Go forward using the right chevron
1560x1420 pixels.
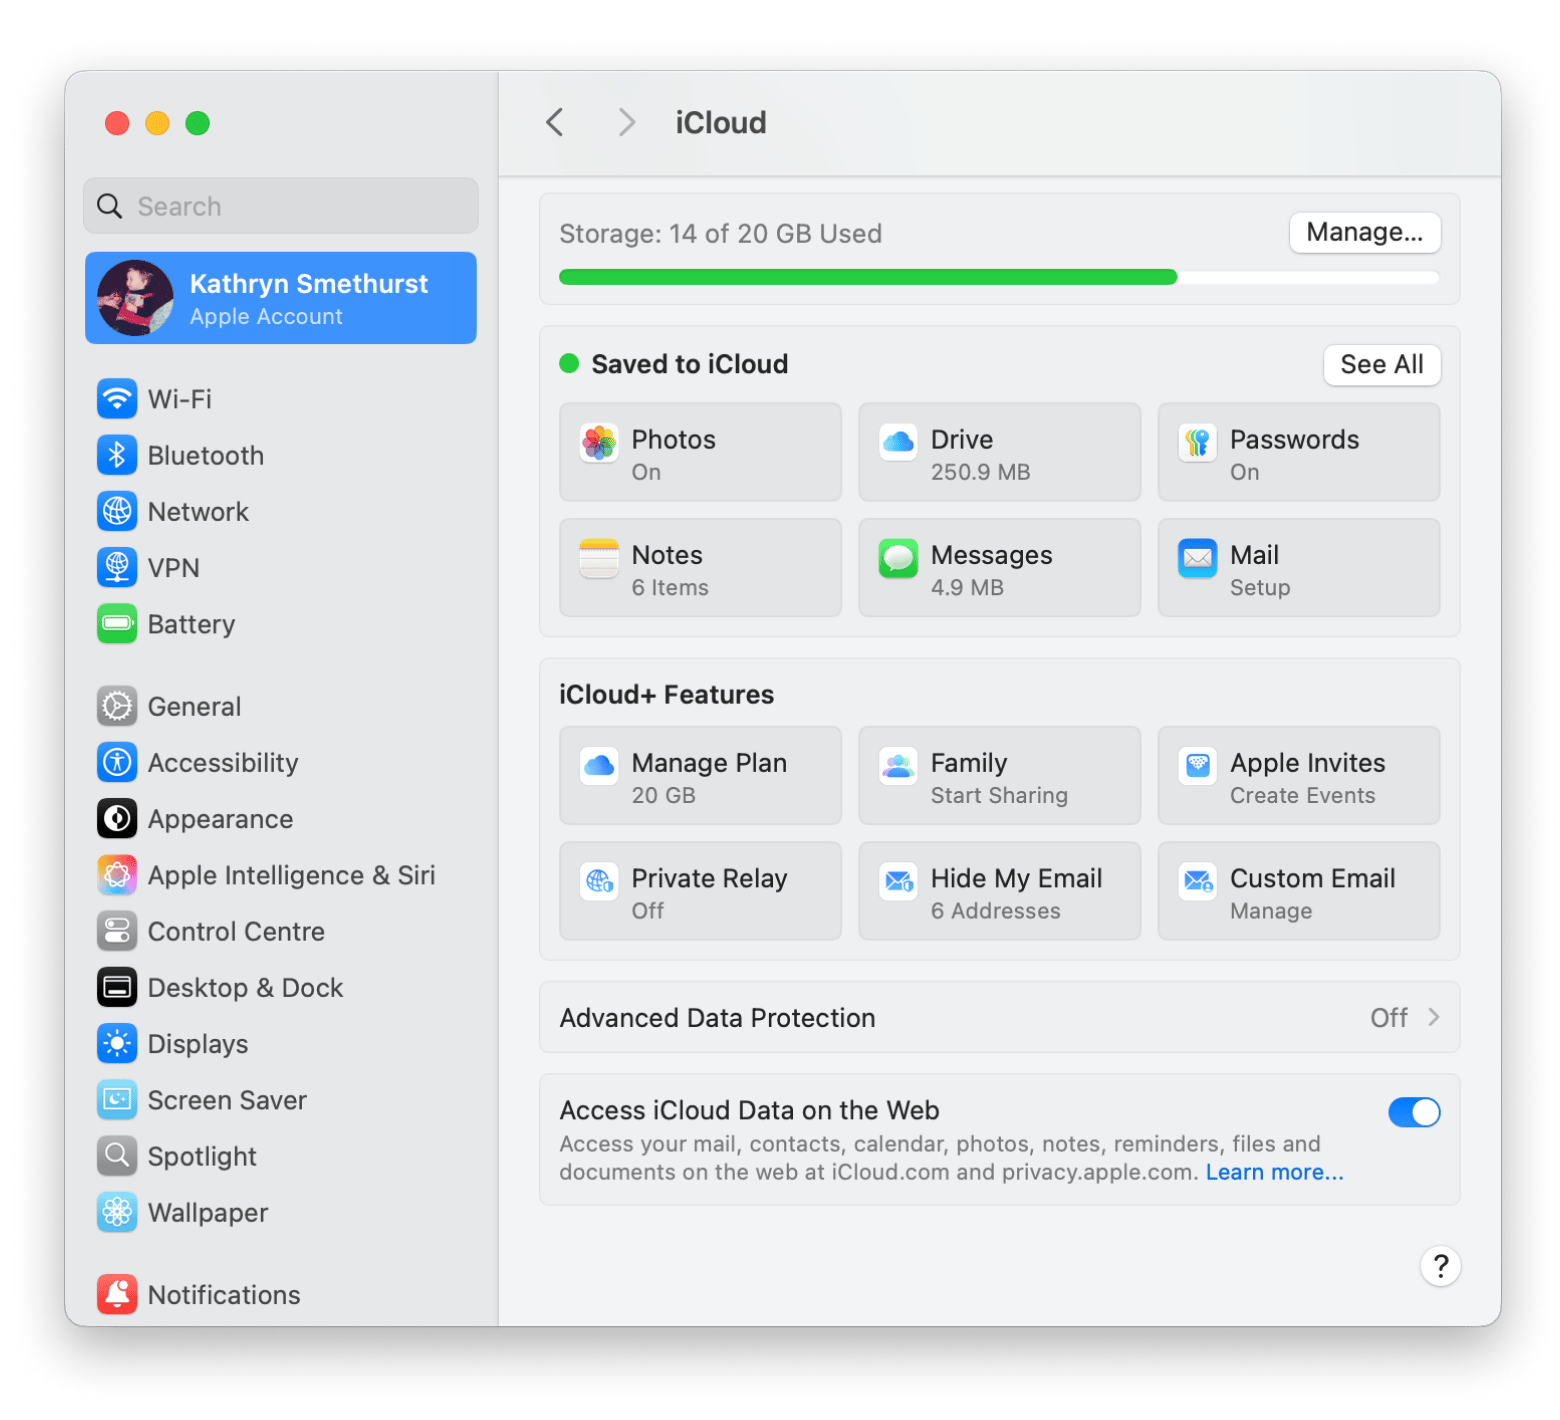click(626, 123)
